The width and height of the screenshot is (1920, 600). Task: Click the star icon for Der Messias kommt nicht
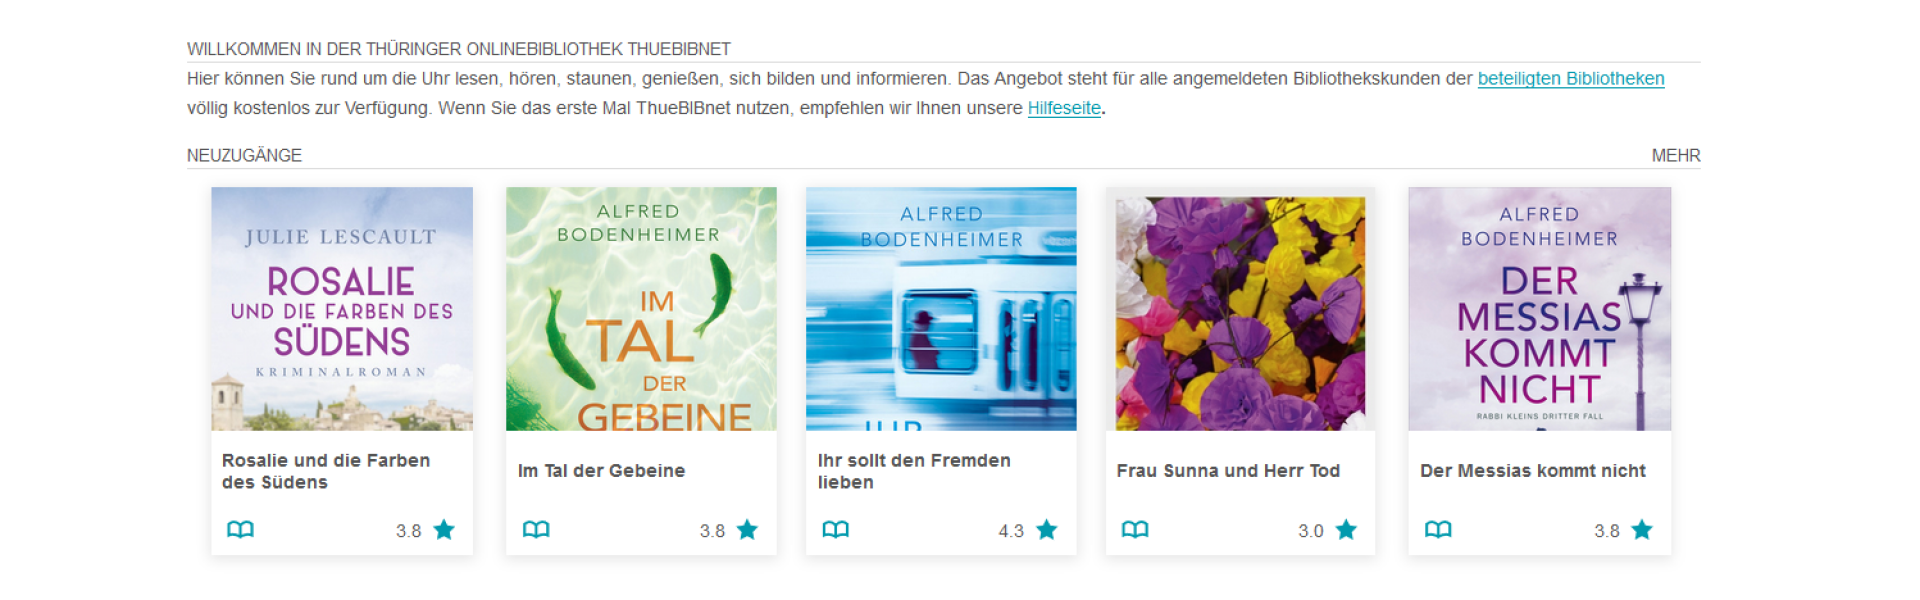pyautogui.click(x=1642, y=530)
